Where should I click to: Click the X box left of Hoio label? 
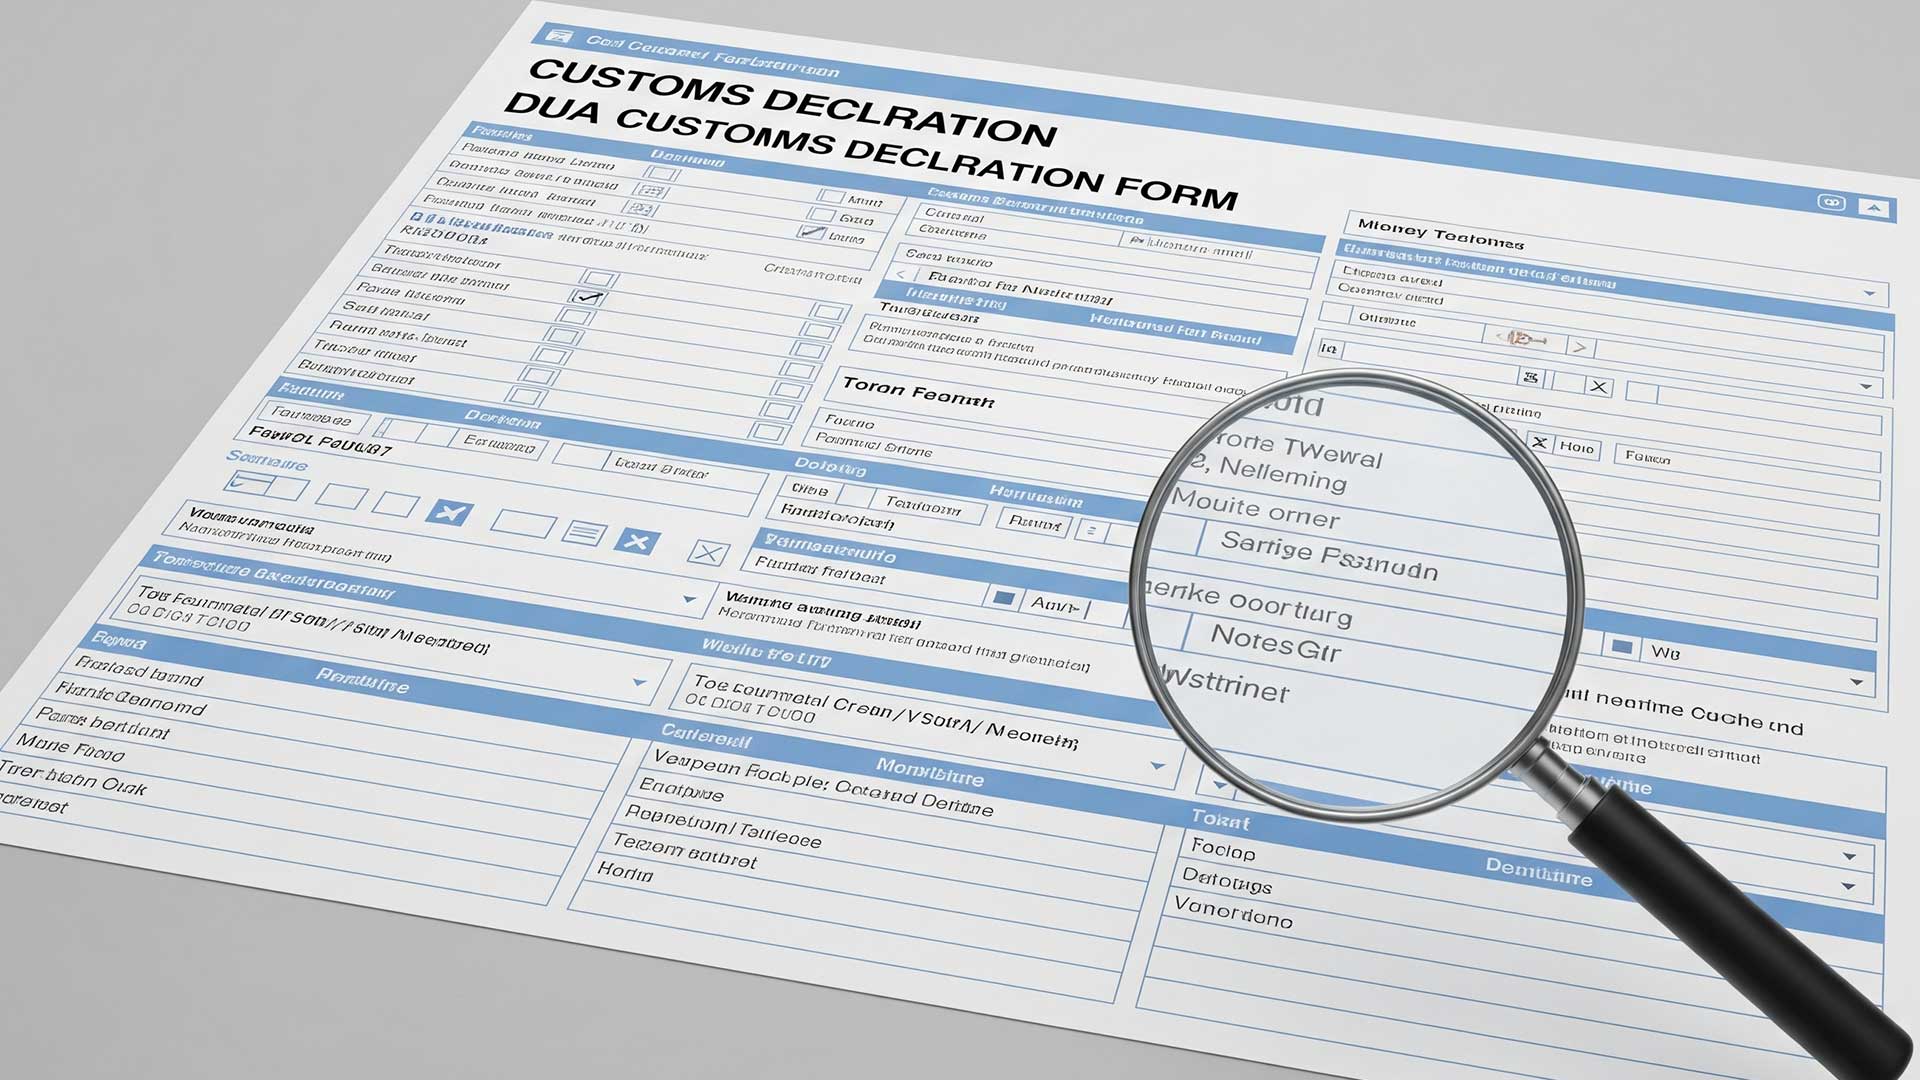click(x=1540, y=443)
